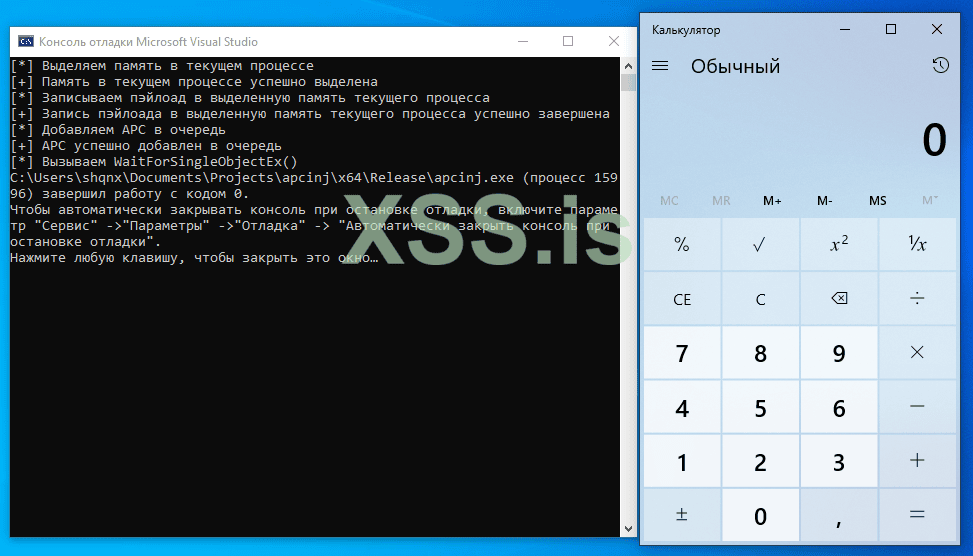Click digit 1 on calculator
This screenshot has height=556, width=973.
click(682, 460)
